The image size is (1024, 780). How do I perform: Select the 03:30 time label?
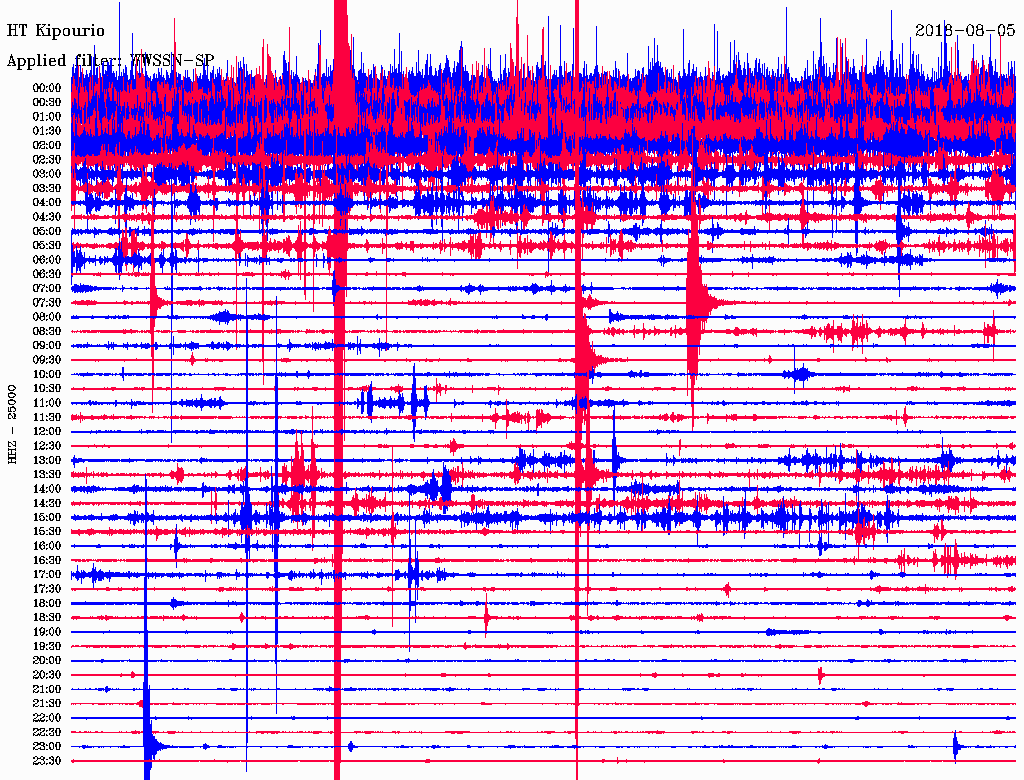pos(47,189)
